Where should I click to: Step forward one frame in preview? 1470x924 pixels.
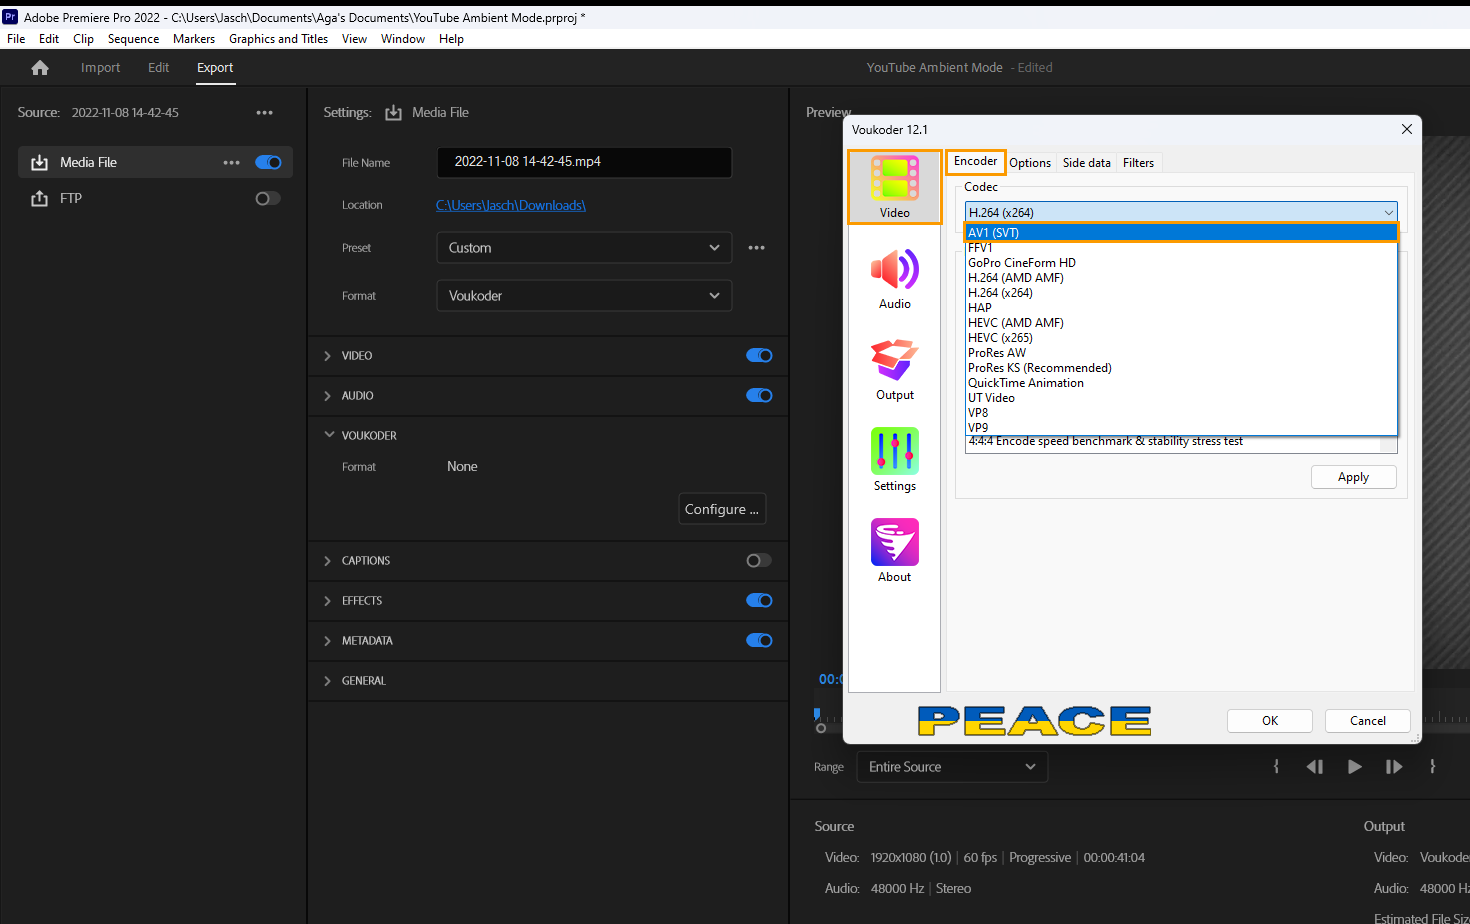click(x=1393, y=767)
